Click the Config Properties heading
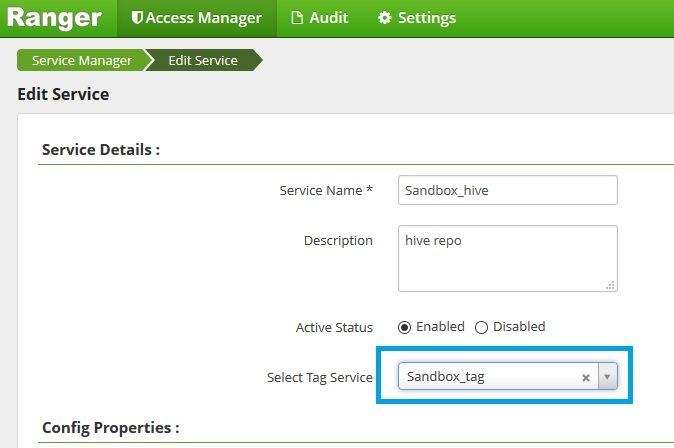The image size is (674, 448). (x=111, y=428)
